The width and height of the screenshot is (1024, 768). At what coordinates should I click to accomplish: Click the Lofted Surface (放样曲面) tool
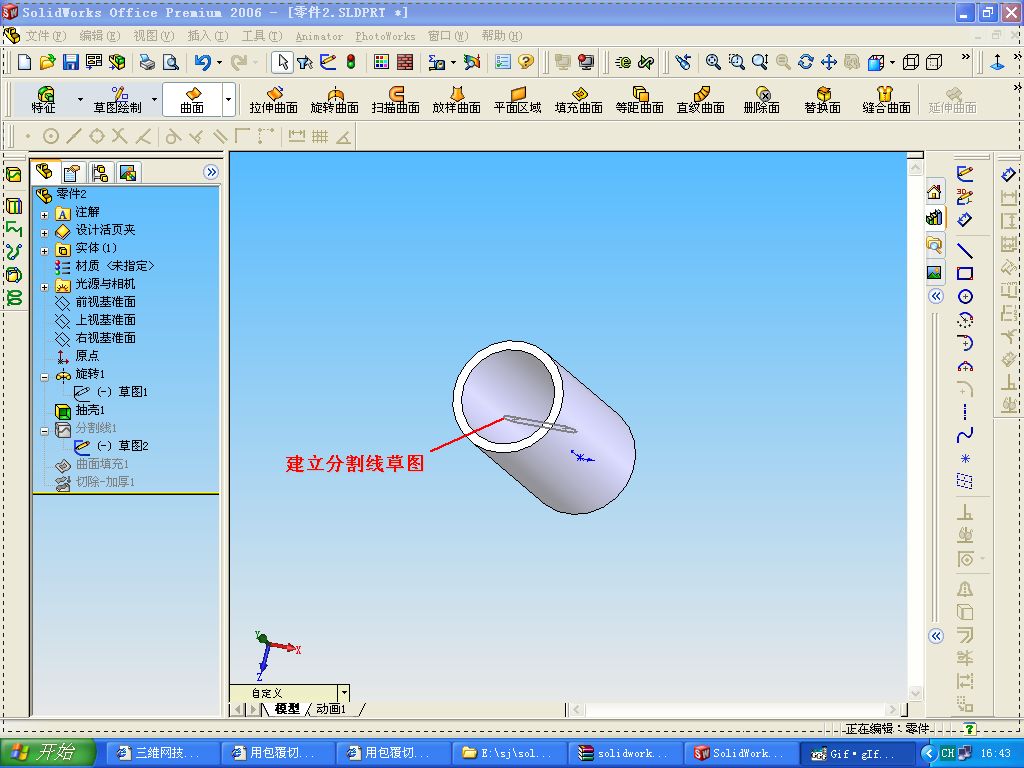point(456,100)
